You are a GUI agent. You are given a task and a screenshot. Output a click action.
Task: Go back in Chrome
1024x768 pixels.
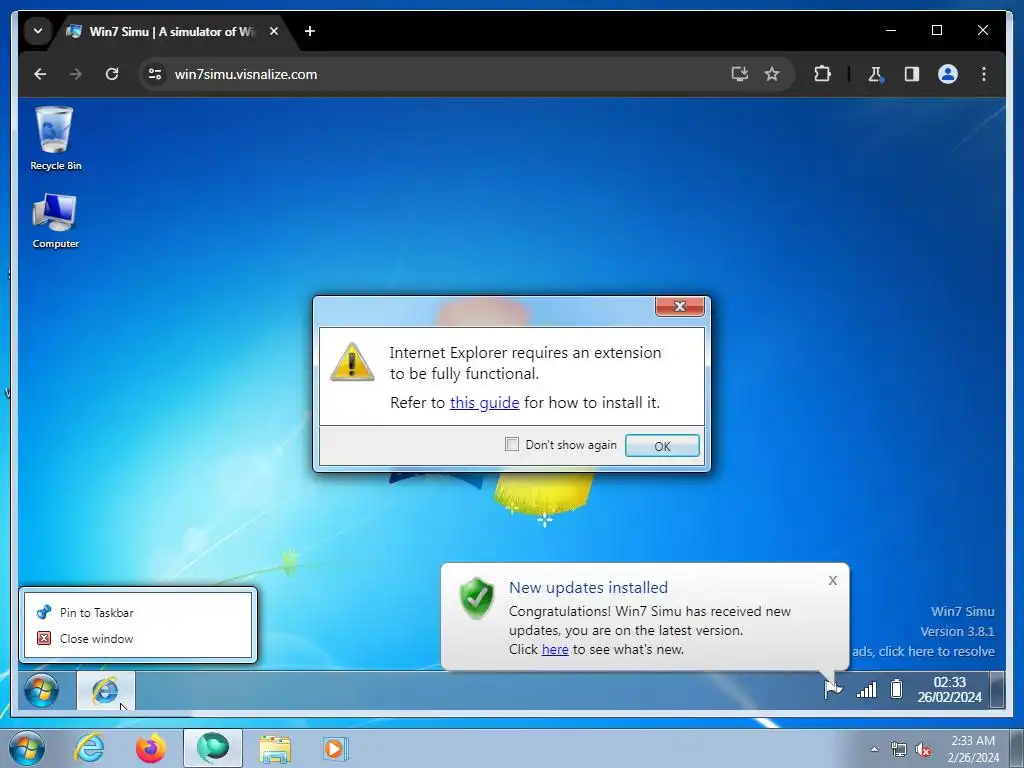coord(40,74)
